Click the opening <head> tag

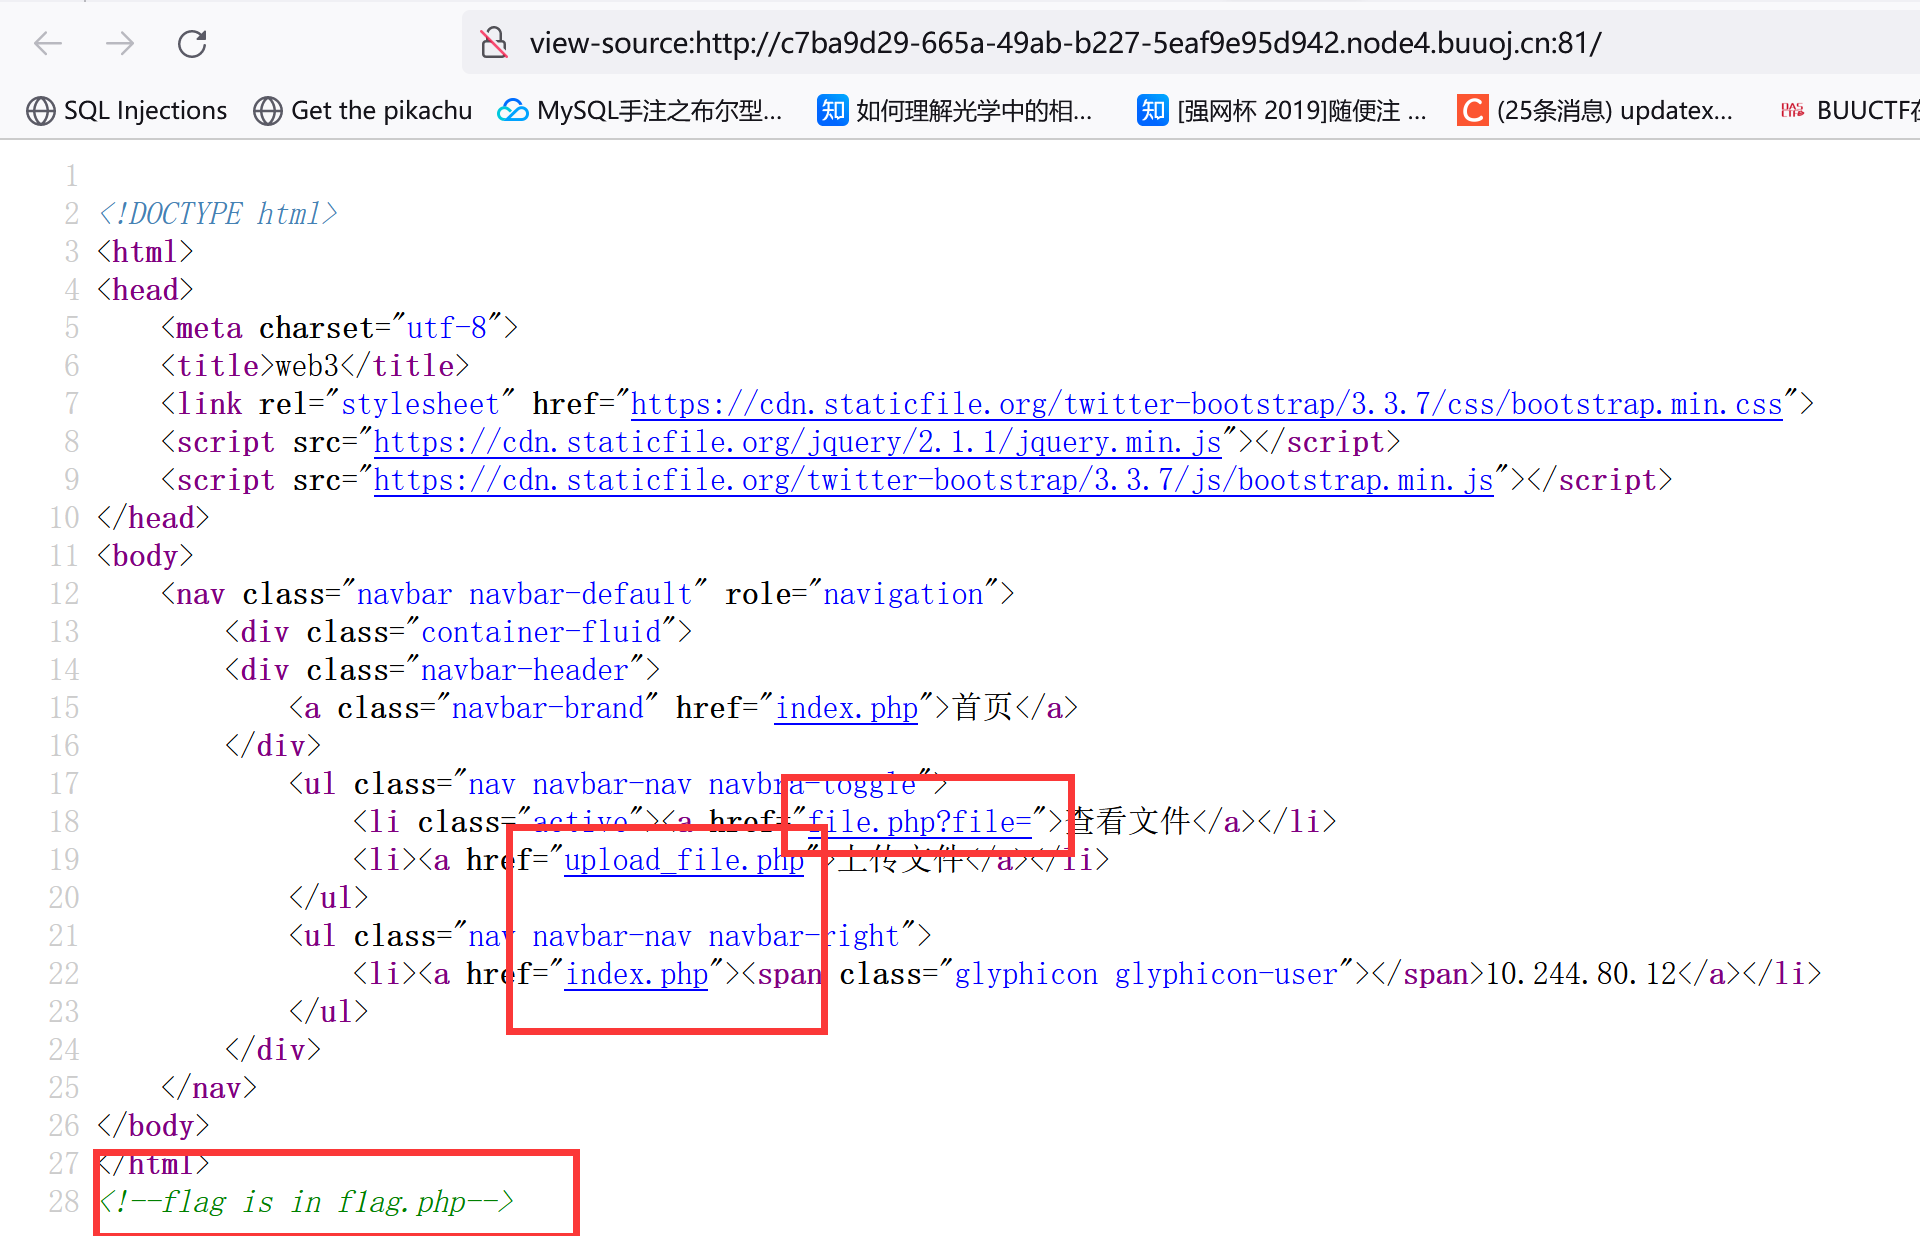[x=145, y=290]
